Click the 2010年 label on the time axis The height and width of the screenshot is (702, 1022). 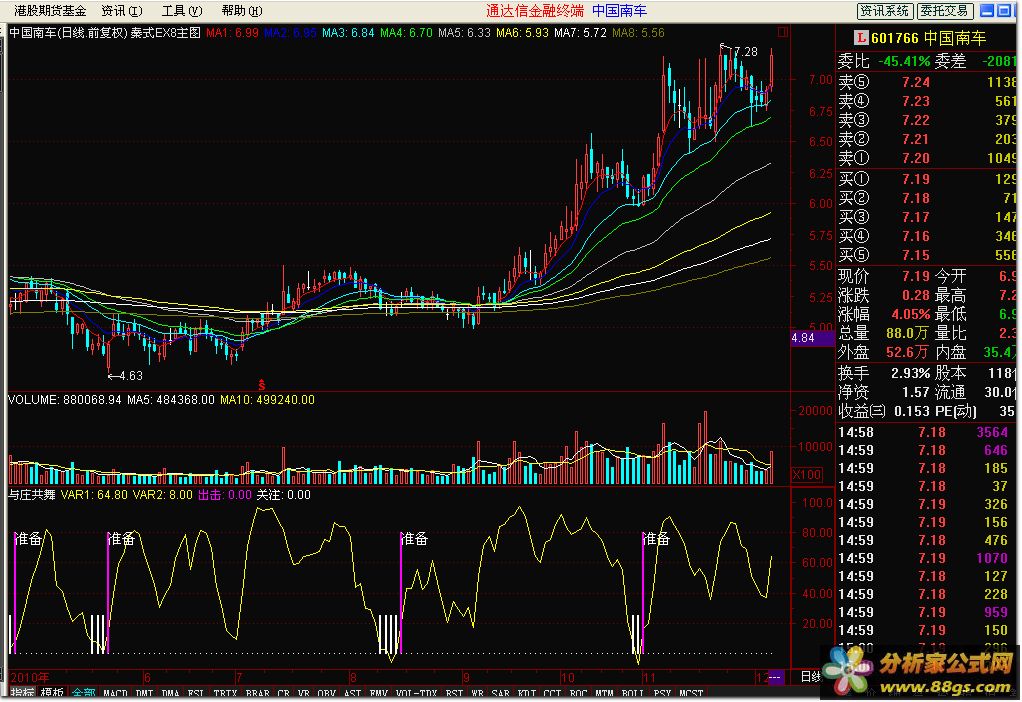[x=30, y=677]
